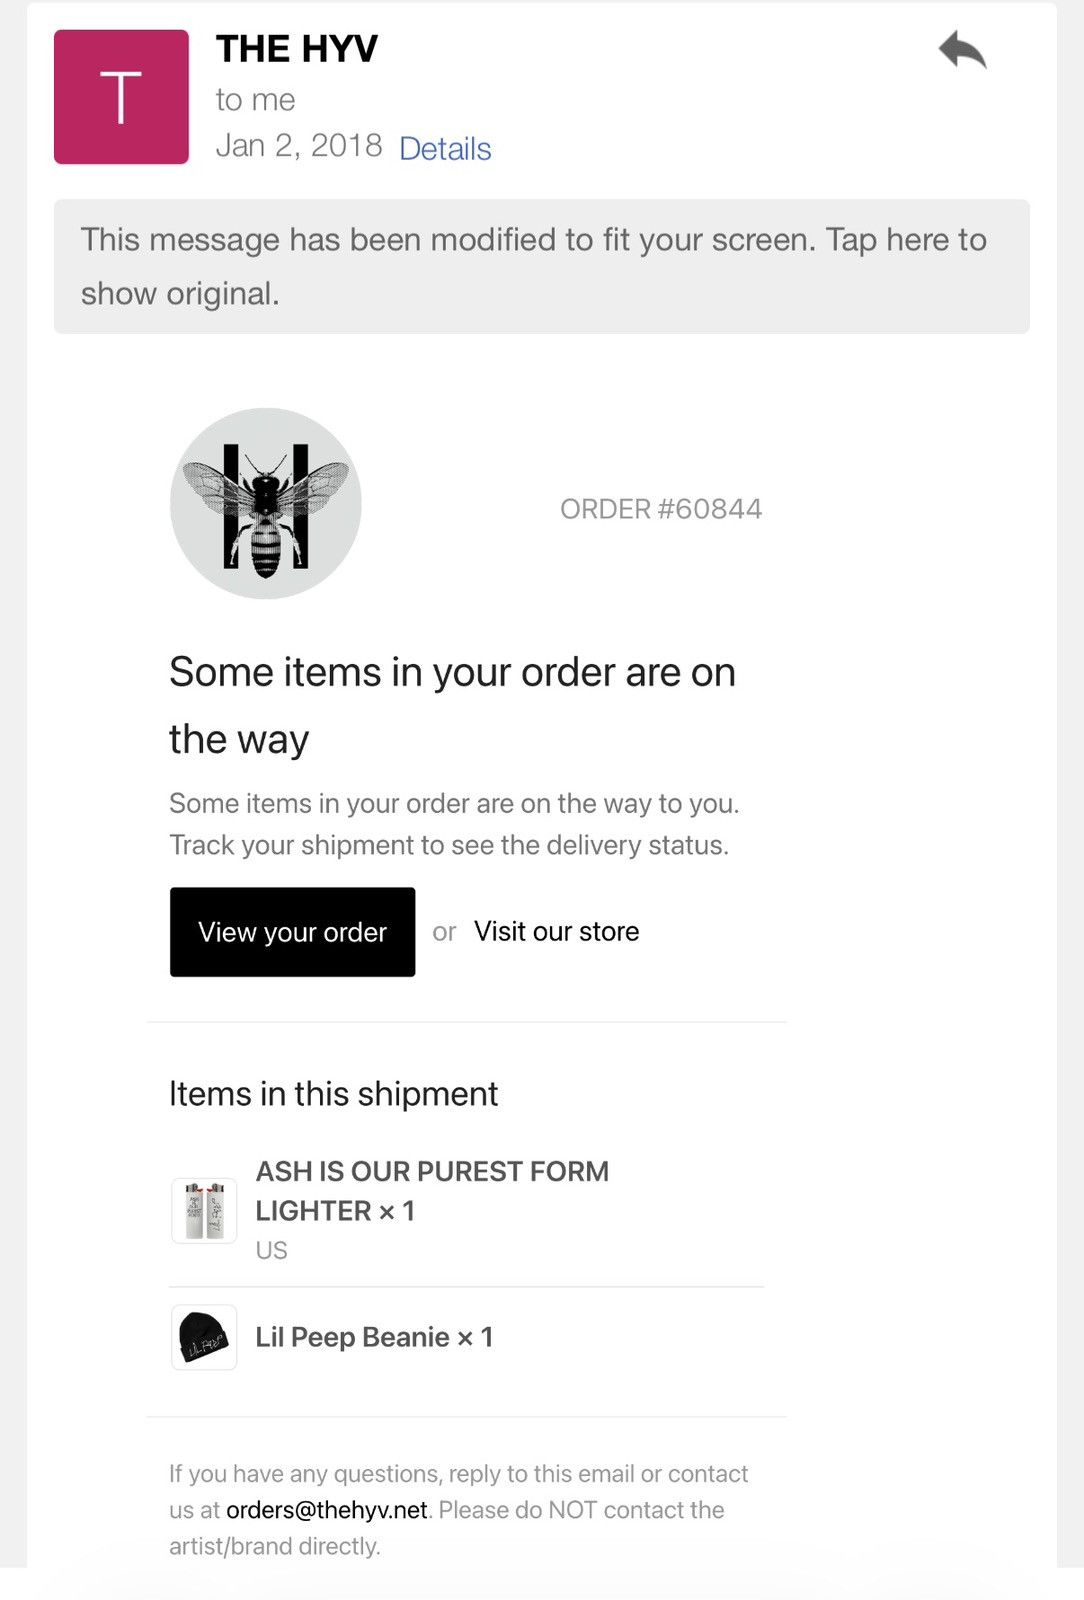This screenshot has height=1600, width=1084.
Task: Tap the Lil Peep Beanie thumbnail
Action: click(204, 1337)
